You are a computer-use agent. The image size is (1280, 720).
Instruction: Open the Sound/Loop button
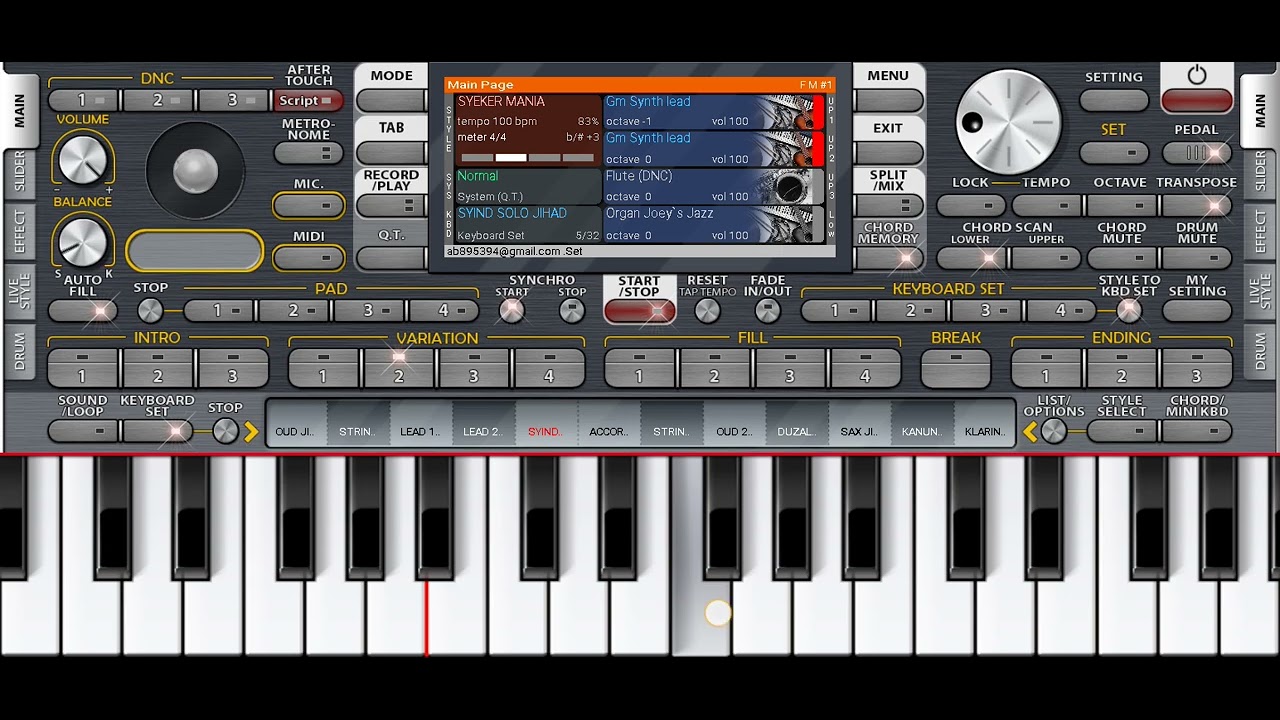pos(83,431)
